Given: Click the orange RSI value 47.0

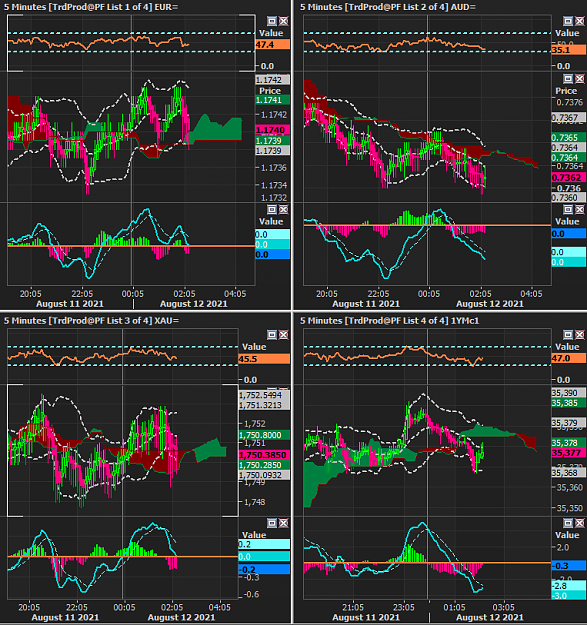Looking at the screenshot, I should [569, 358].
